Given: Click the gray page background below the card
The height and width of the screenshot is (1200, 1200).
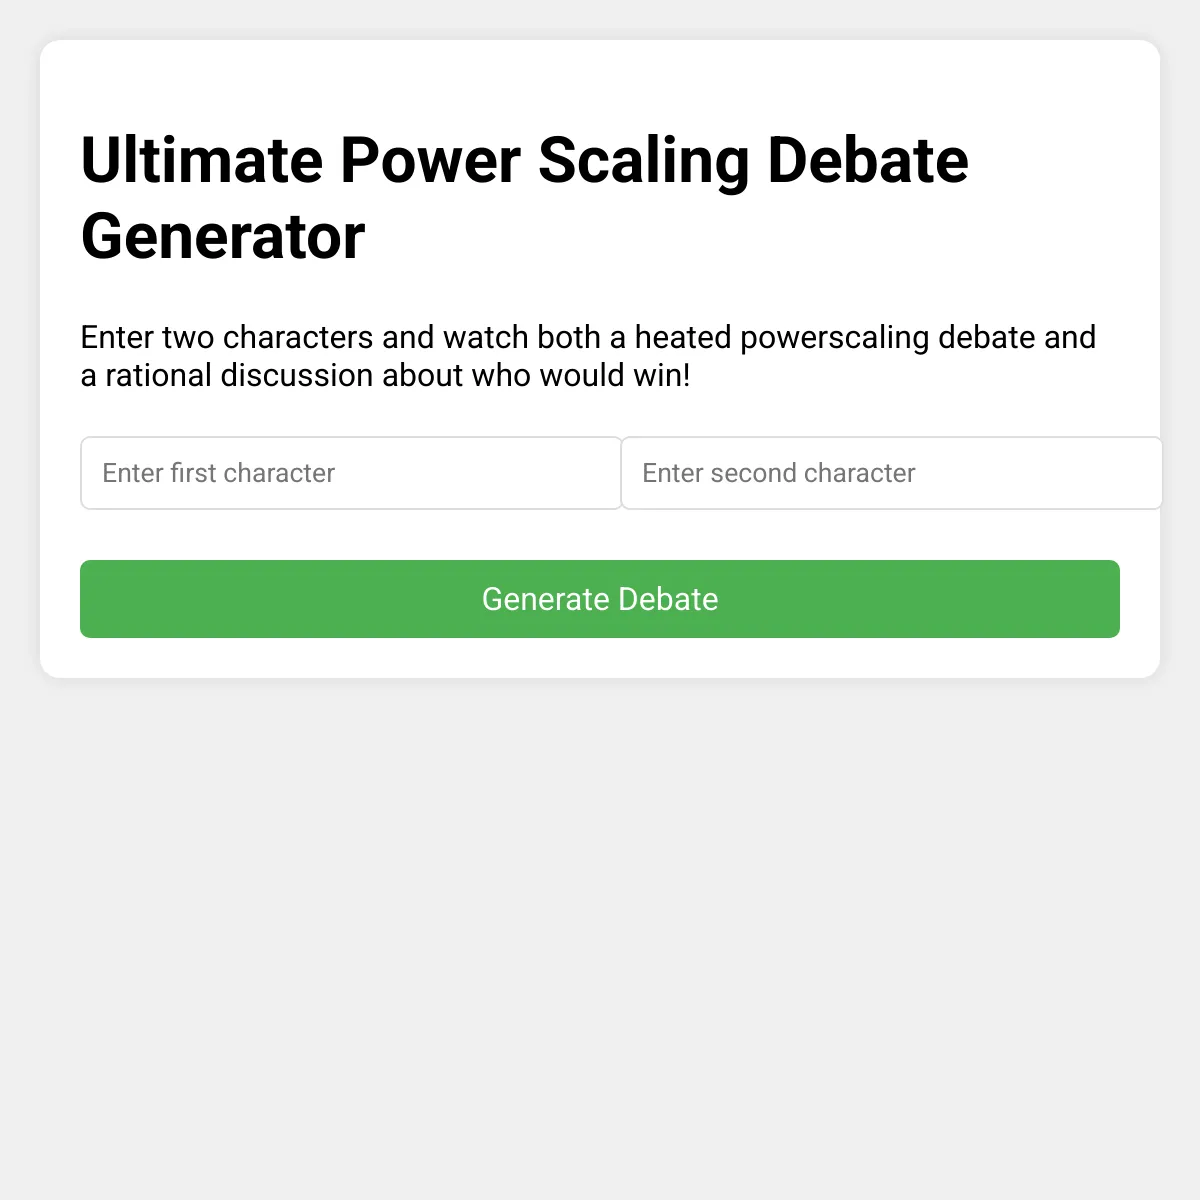Looking at the screenshot, I should point(600,940).
